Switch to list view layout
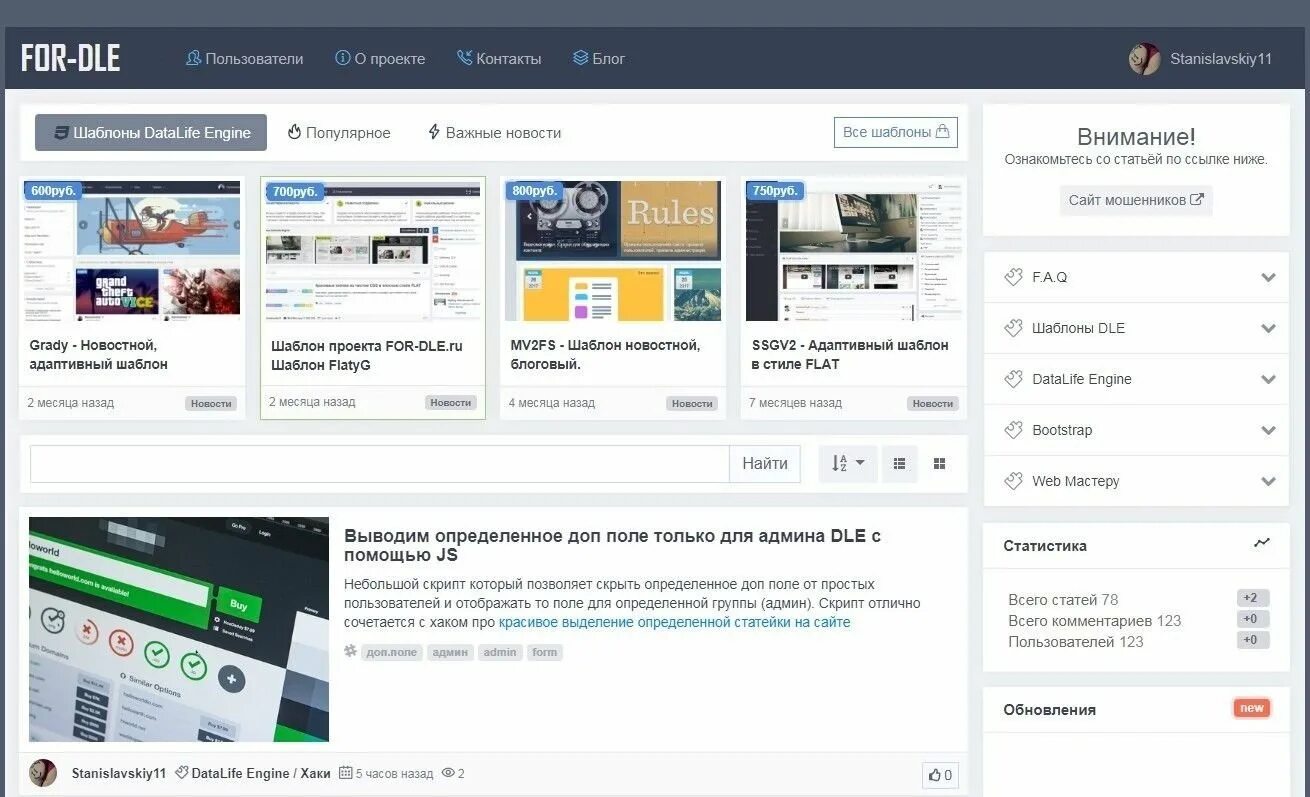 tap(900, 464)
